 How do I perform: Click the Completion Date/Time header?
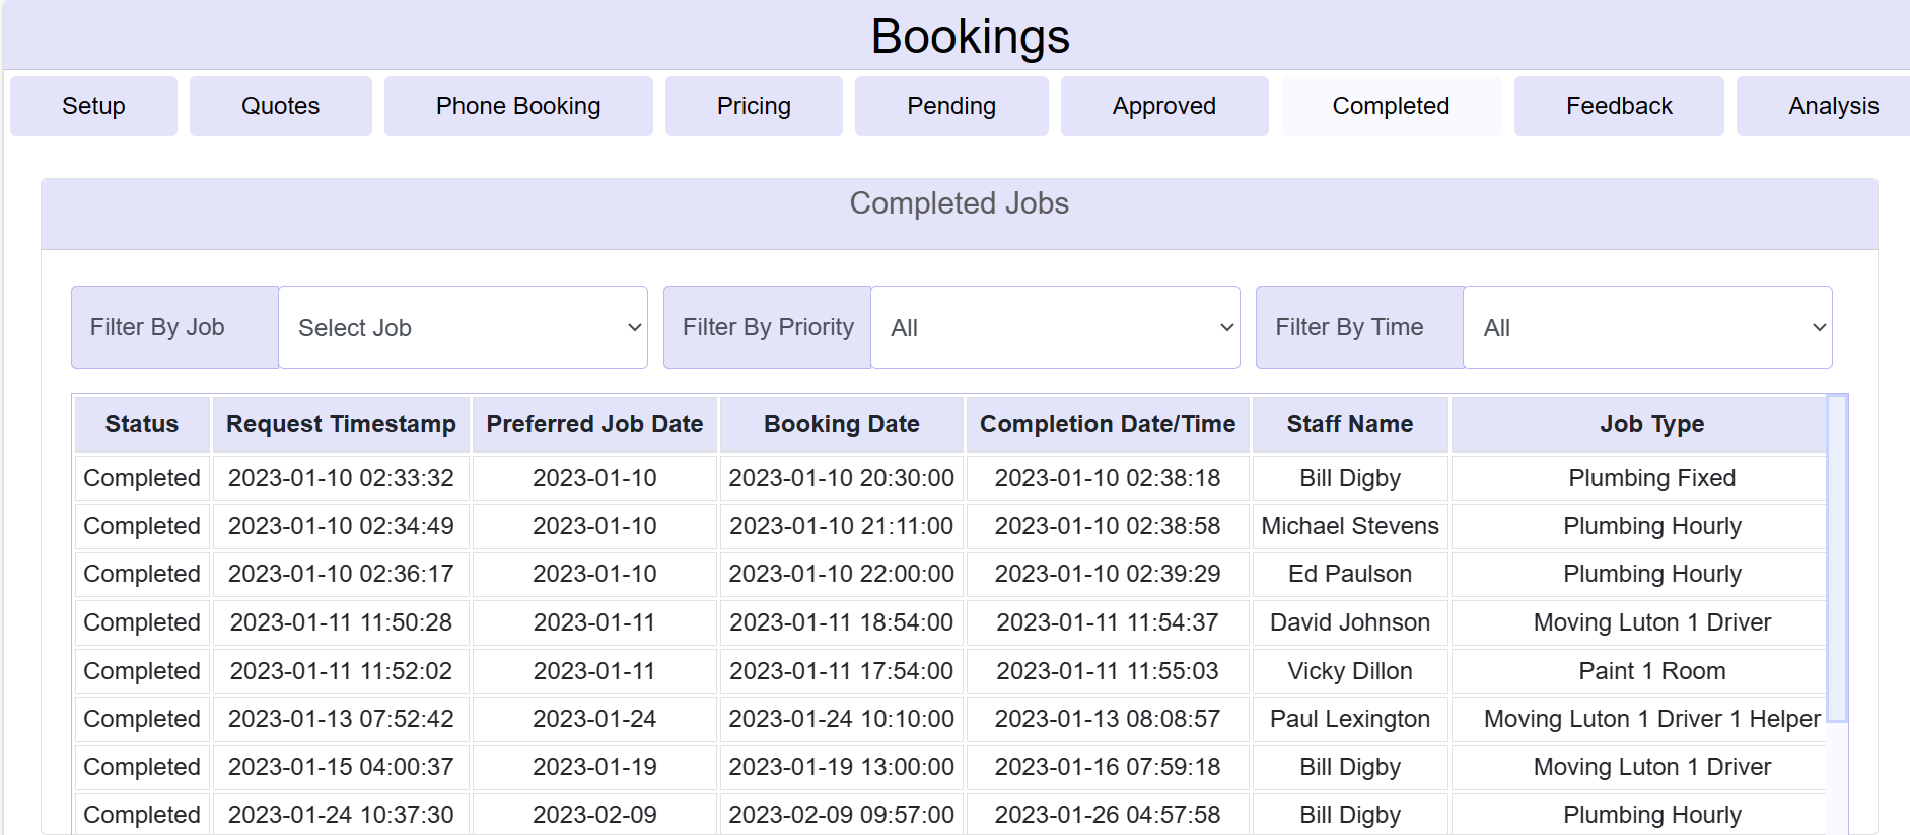point(1108,424)
